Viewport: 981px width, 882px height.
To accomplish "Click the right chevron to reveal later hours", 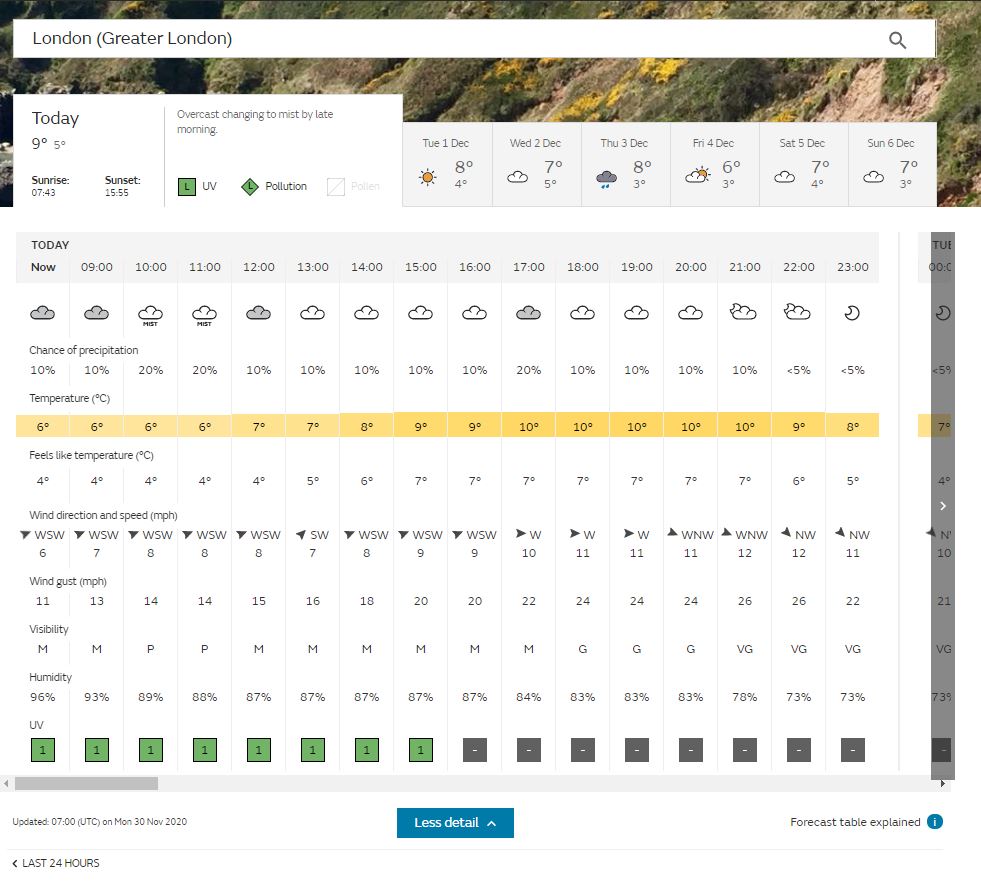I will click(942, 506).
